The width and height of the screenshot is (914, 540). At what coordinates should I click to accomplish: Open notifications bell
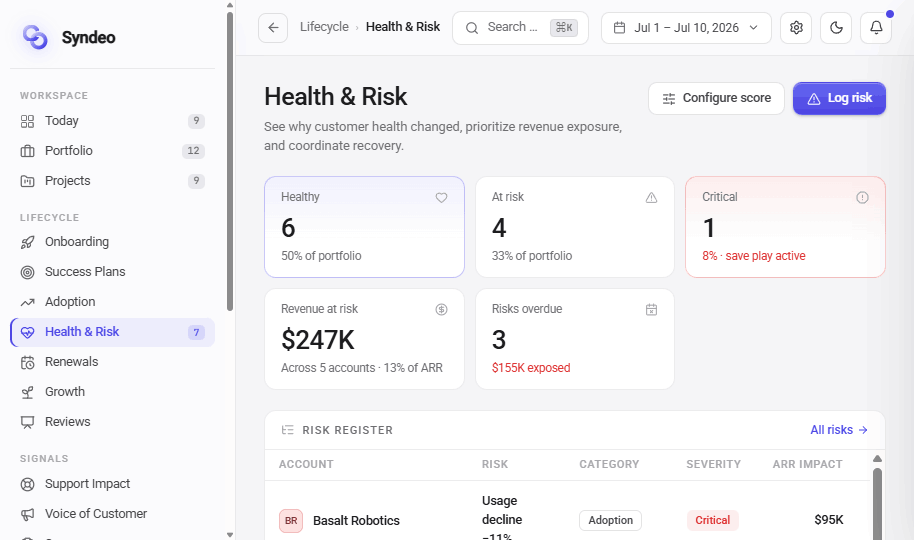876,27
